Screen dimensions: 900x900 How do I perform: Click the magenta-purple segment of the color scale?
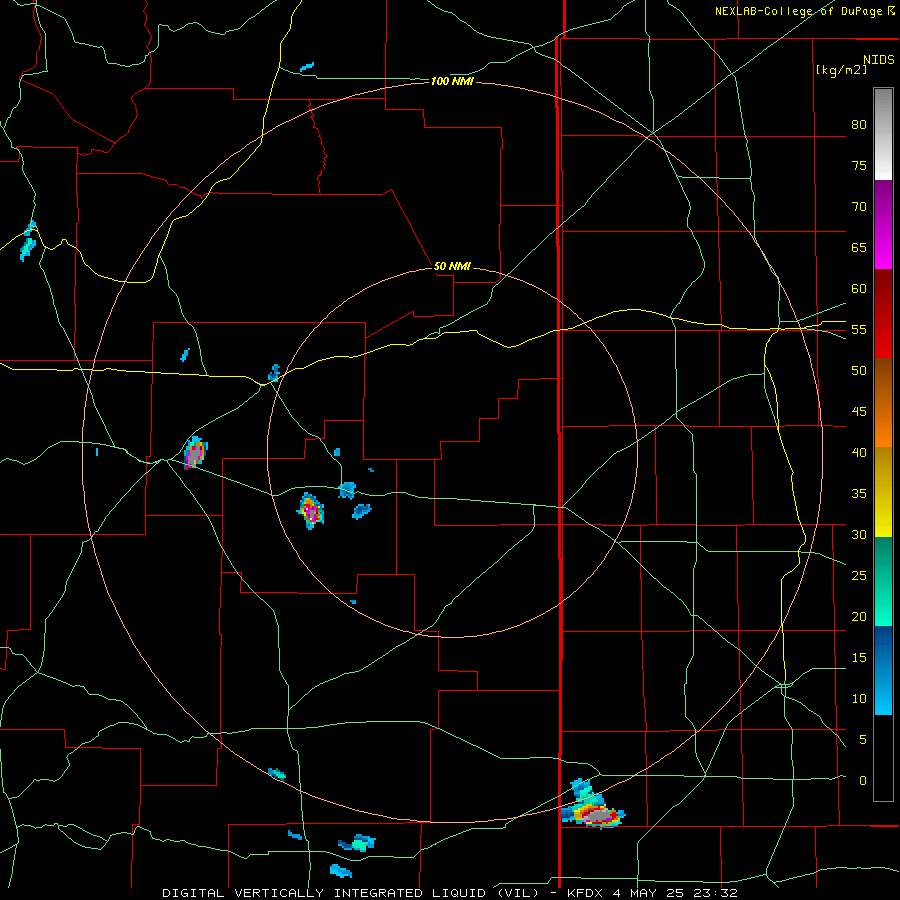[x=883, y=224]
